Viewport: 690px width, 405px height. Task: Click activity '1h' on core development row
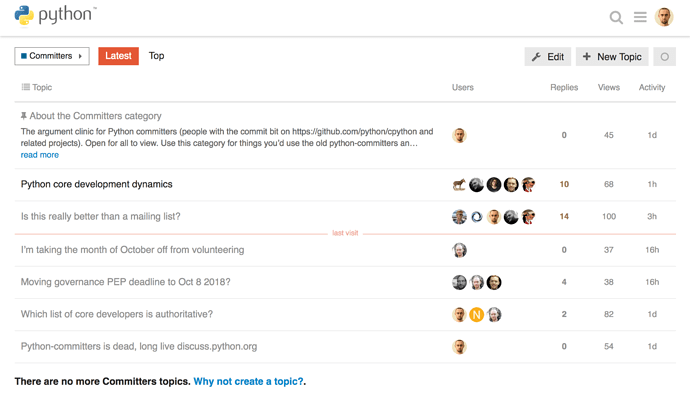click(652, 184)
